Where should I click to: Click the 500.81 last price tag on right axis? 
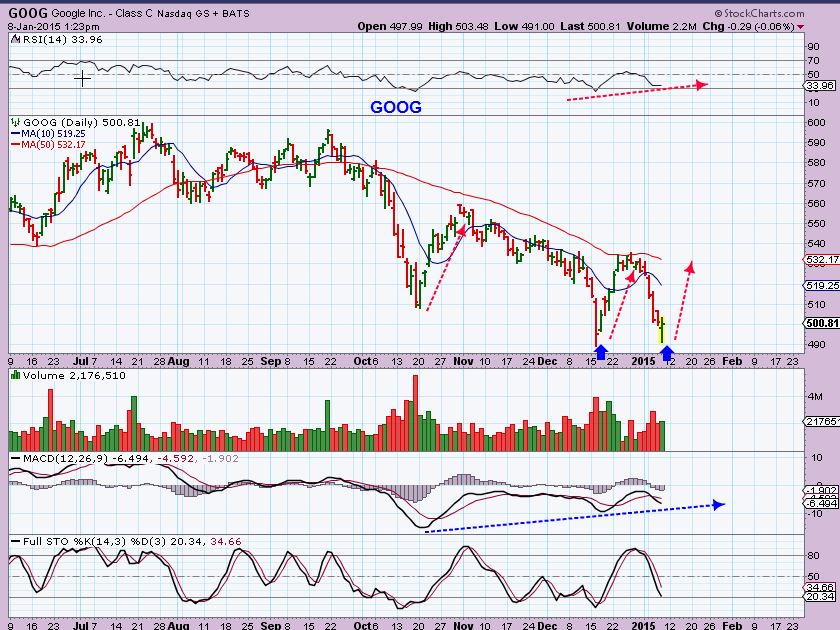[822, 323]
